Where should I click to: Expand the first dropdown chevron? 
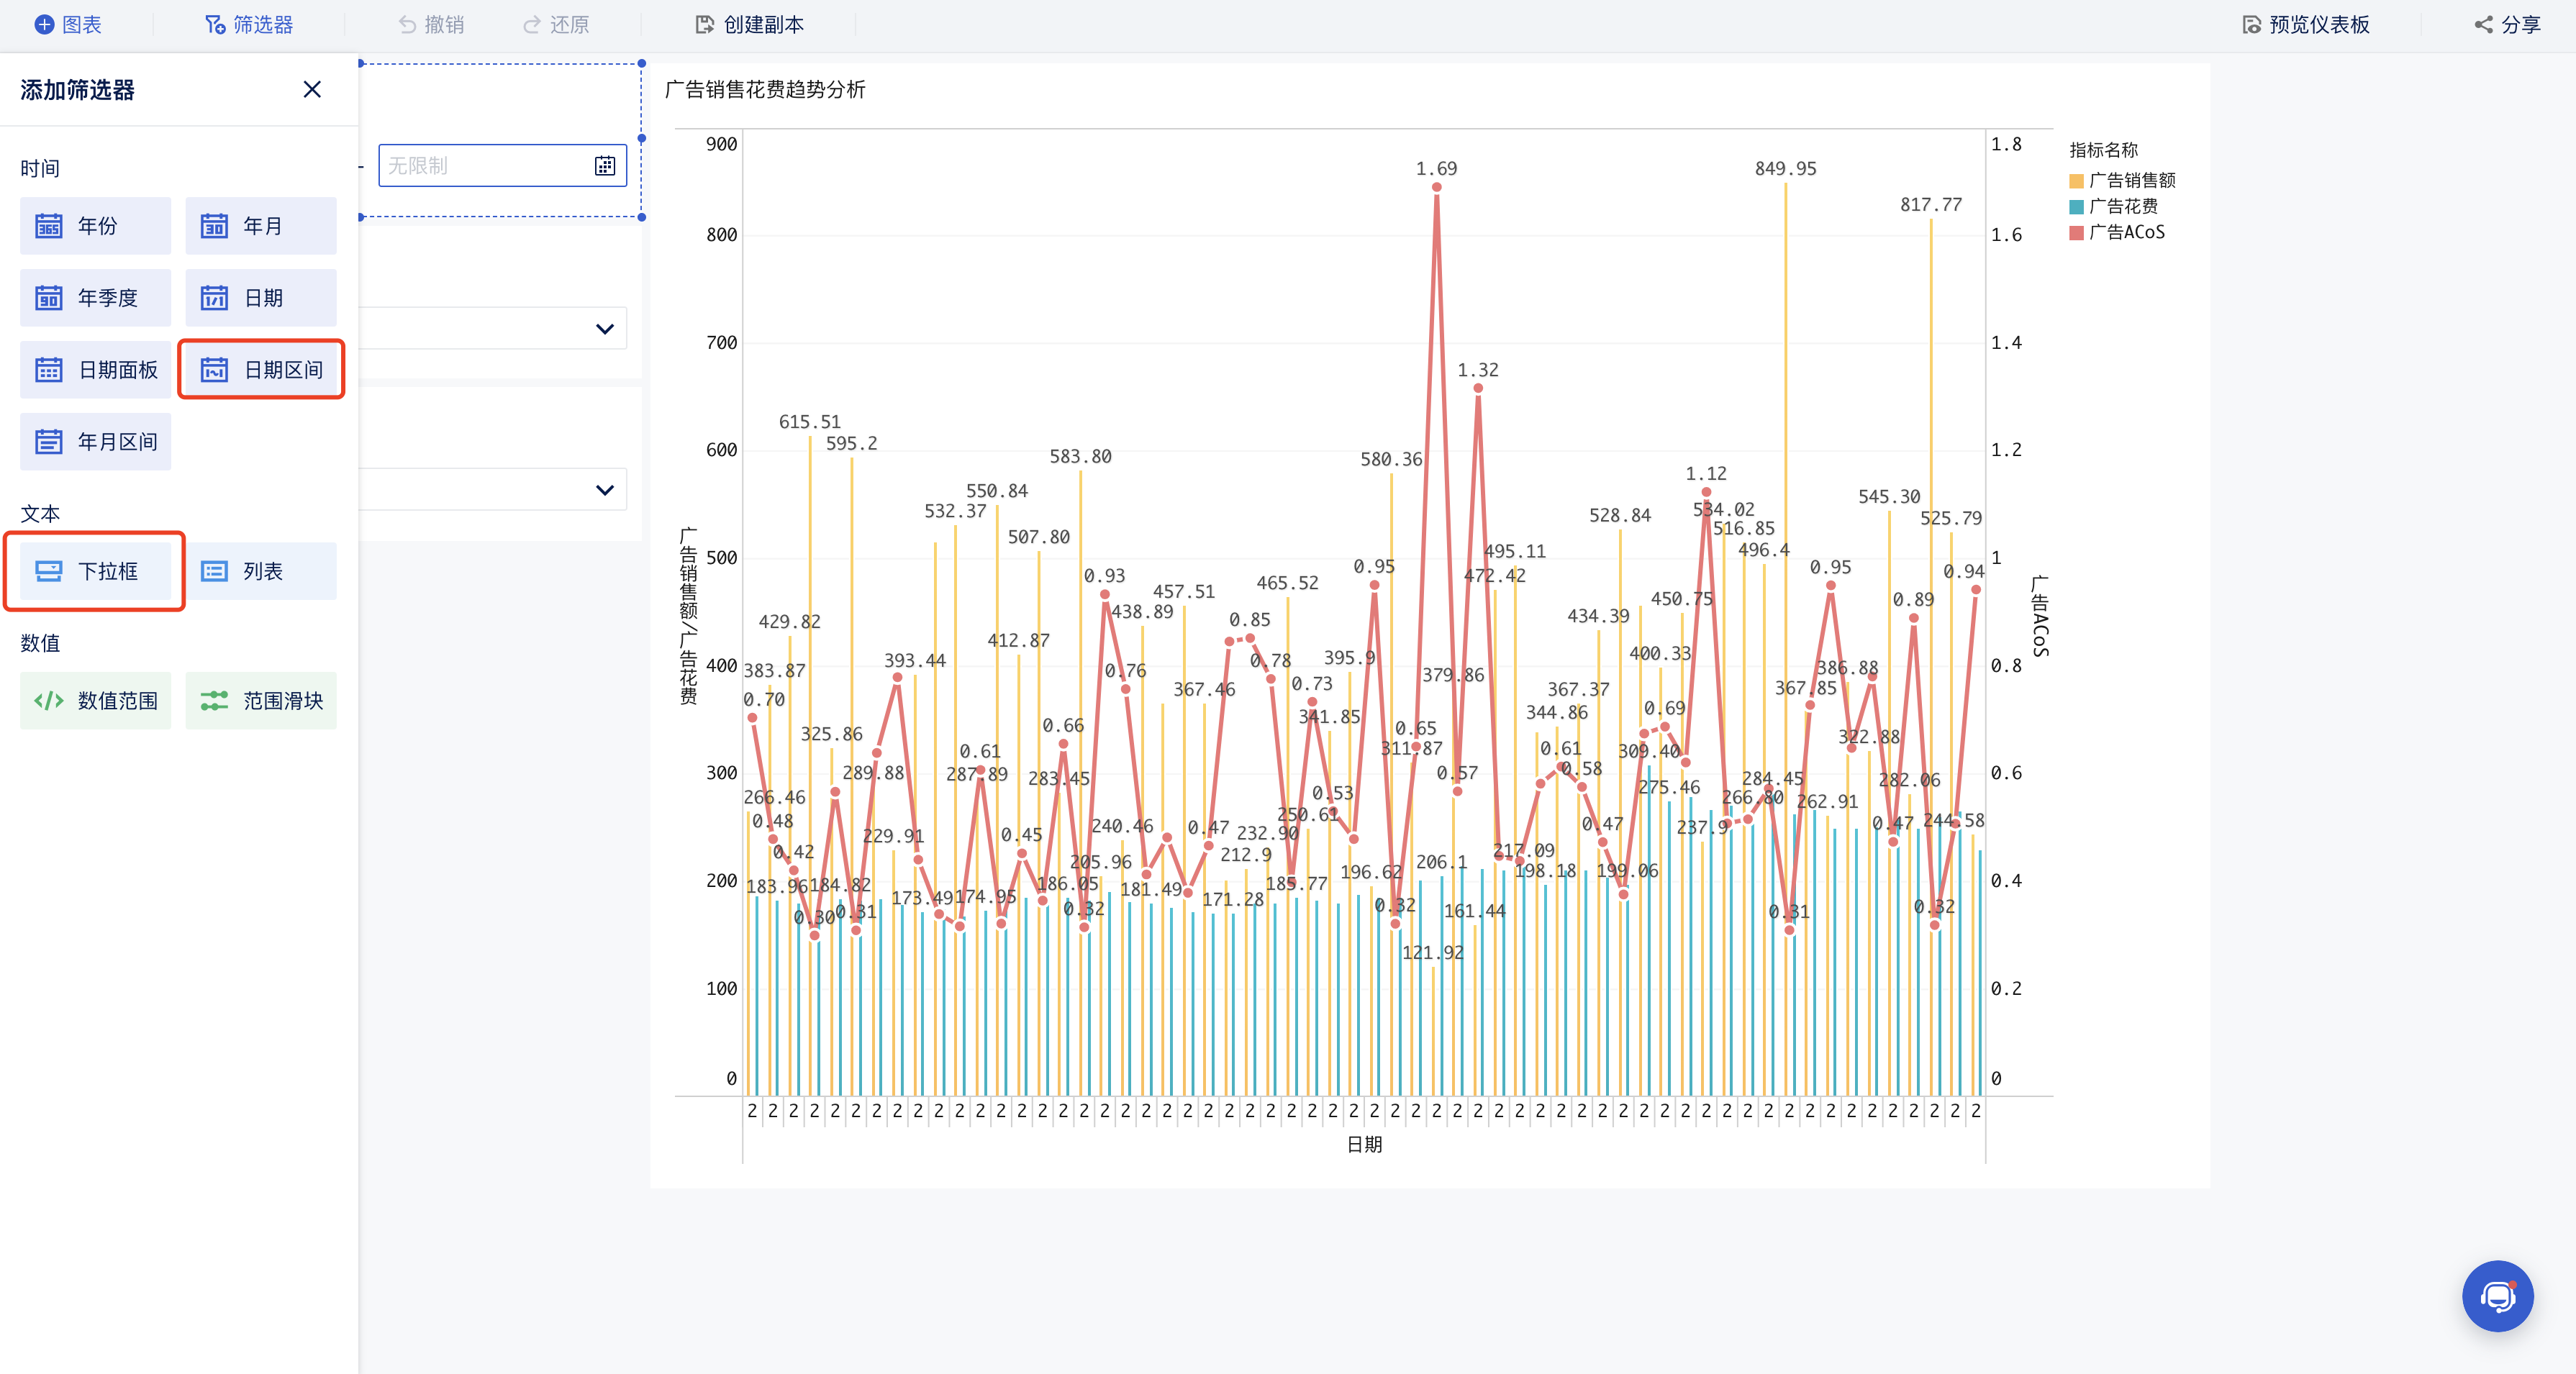(x=604, y=329)
